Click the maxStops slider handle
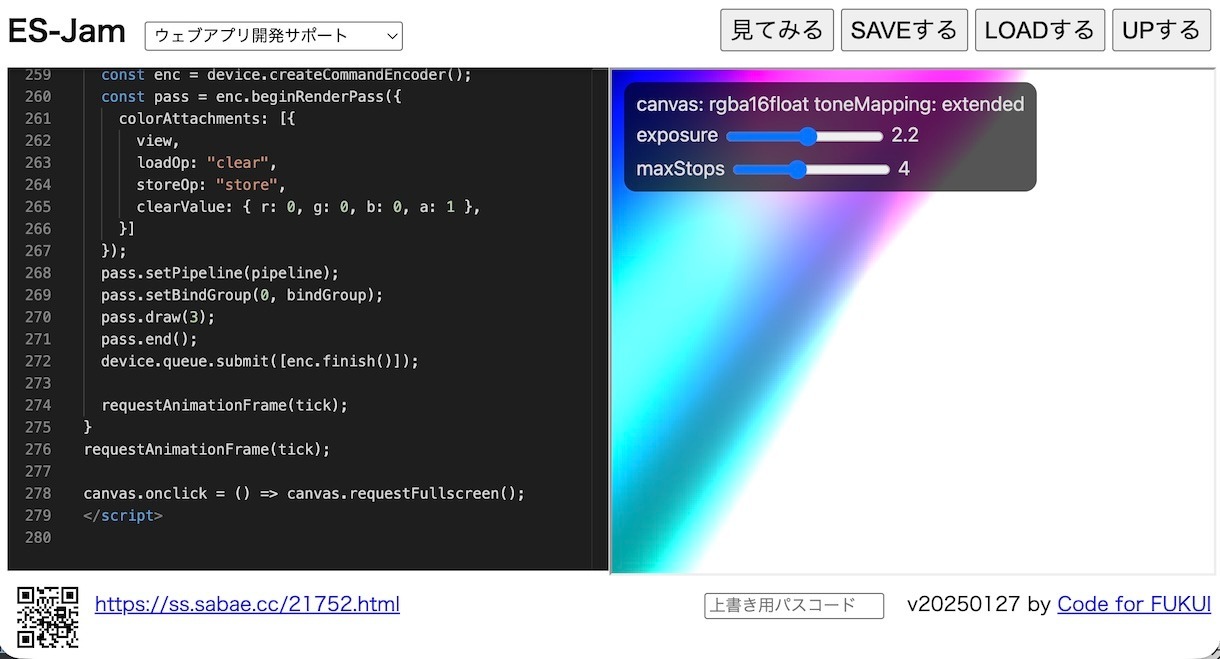The height and width of the screenshot is (659, 1220). click(x=797, y=170)
